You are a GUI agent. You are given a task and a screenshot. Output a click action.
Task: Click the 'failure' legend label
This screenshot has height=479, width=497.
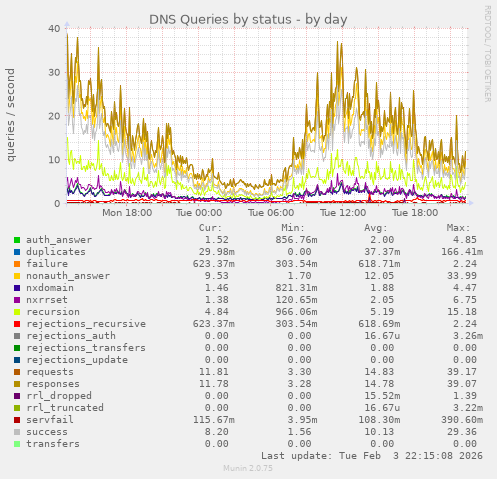tap(47, 264)
